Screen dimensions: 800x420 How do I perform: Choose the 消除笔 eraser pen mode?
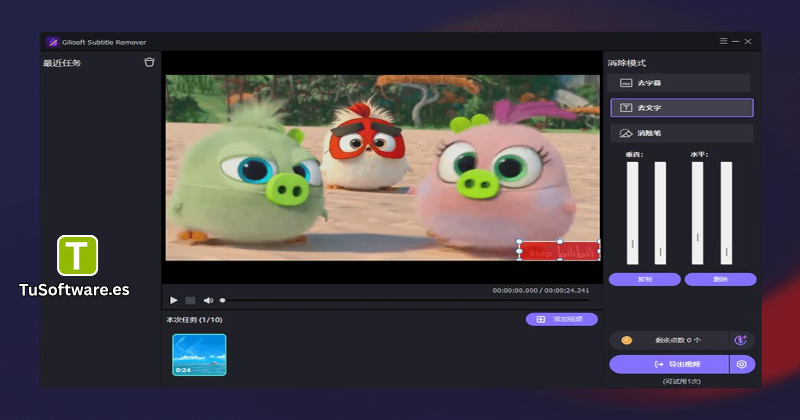(x=682, y=133)
